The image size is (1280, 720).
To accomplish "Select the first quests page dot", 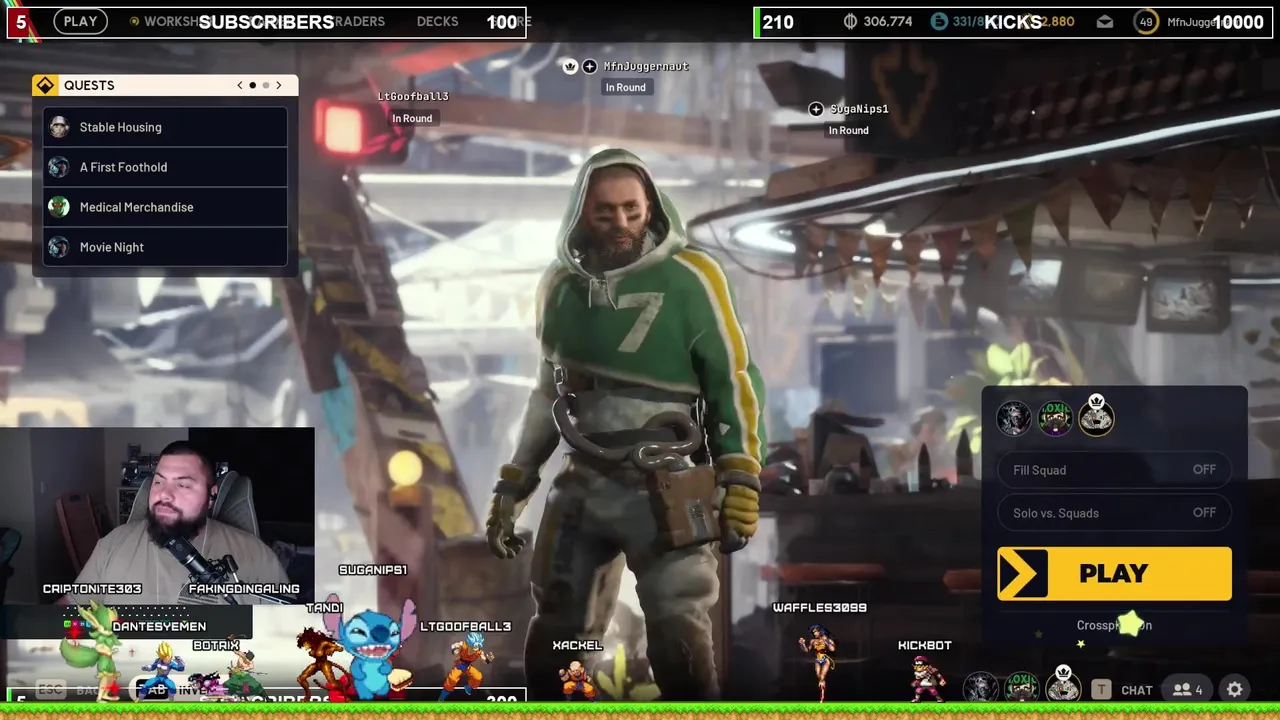I will coord(253,85).
